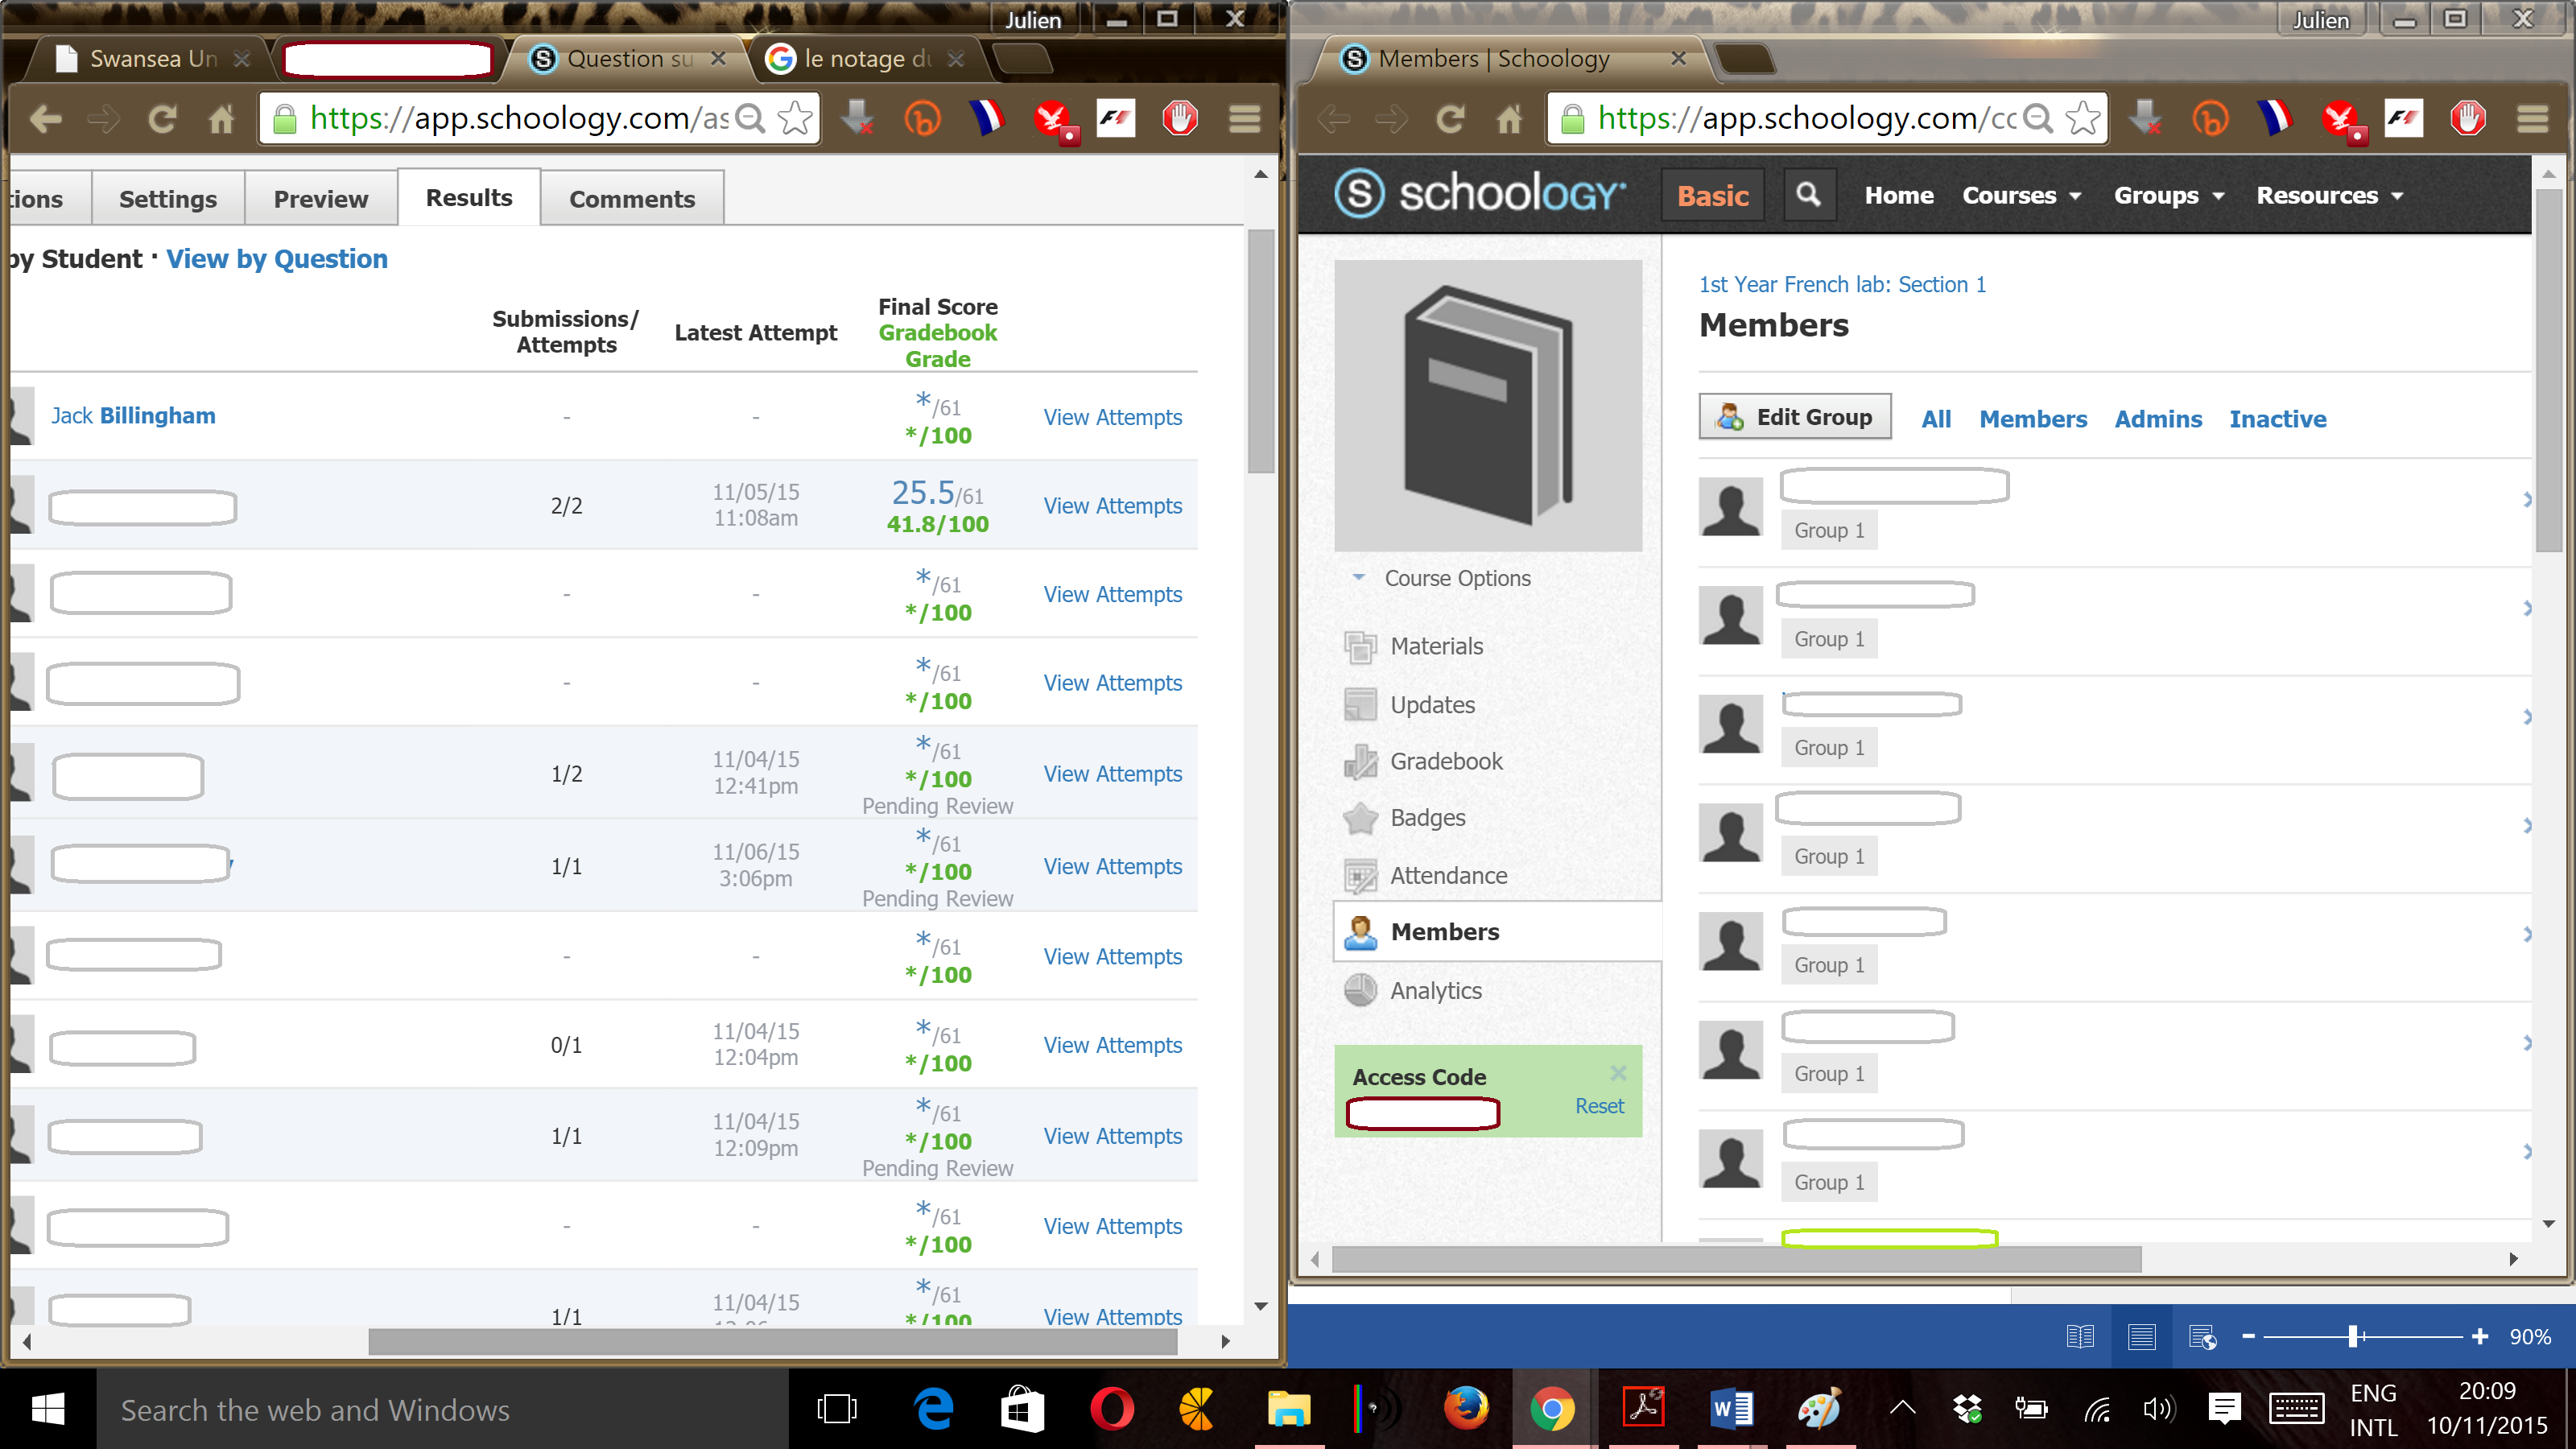
Task: Open the View by Question link
Action: click(276, 259)
